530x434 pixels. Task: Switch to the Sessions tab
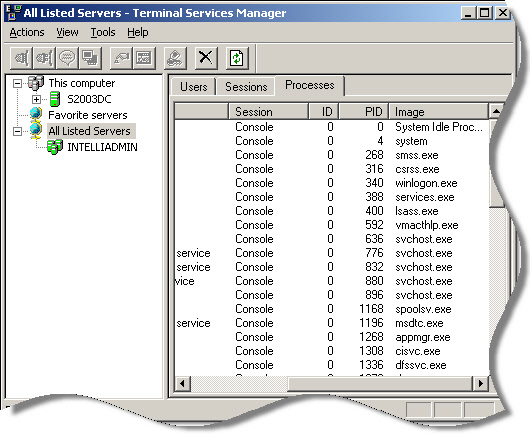pos(246,87)
